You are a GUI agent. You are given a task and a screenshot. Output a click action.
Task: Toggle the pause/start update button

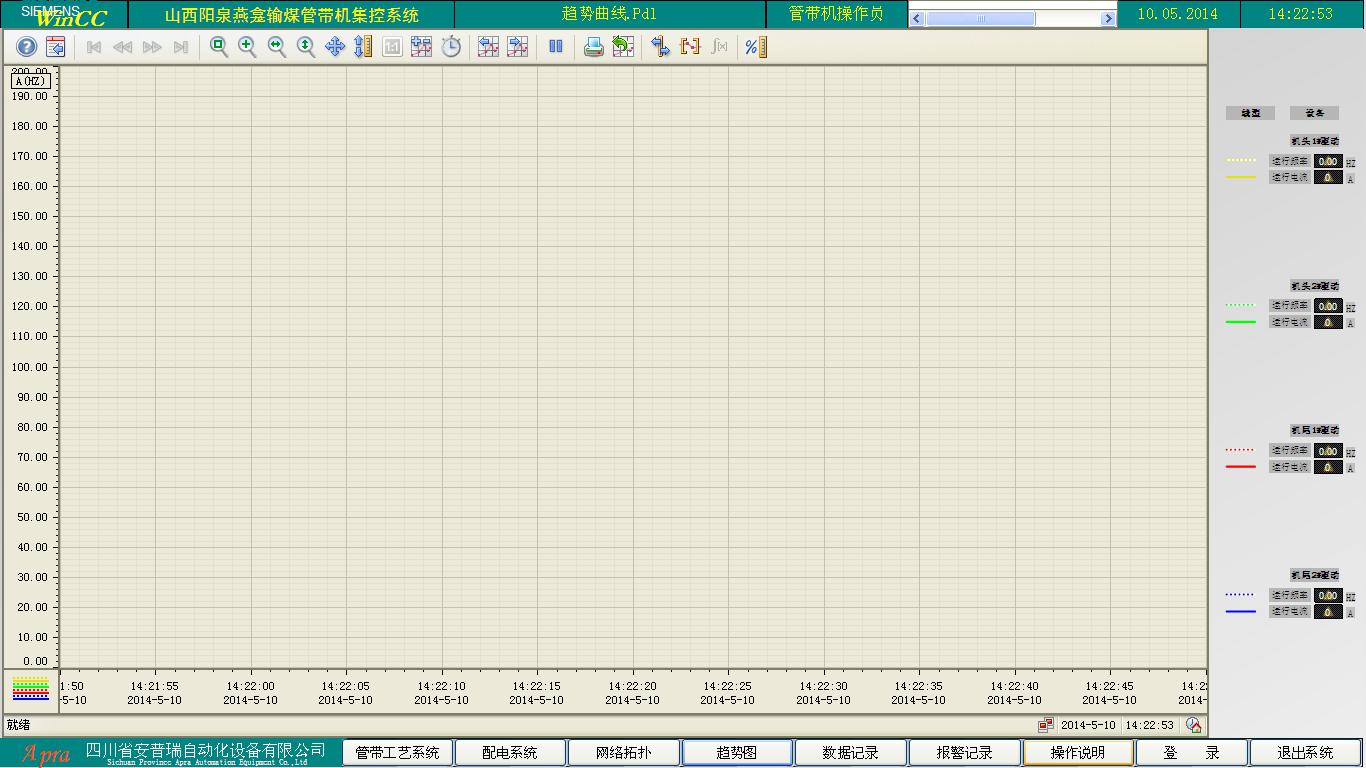click(556, 47)
